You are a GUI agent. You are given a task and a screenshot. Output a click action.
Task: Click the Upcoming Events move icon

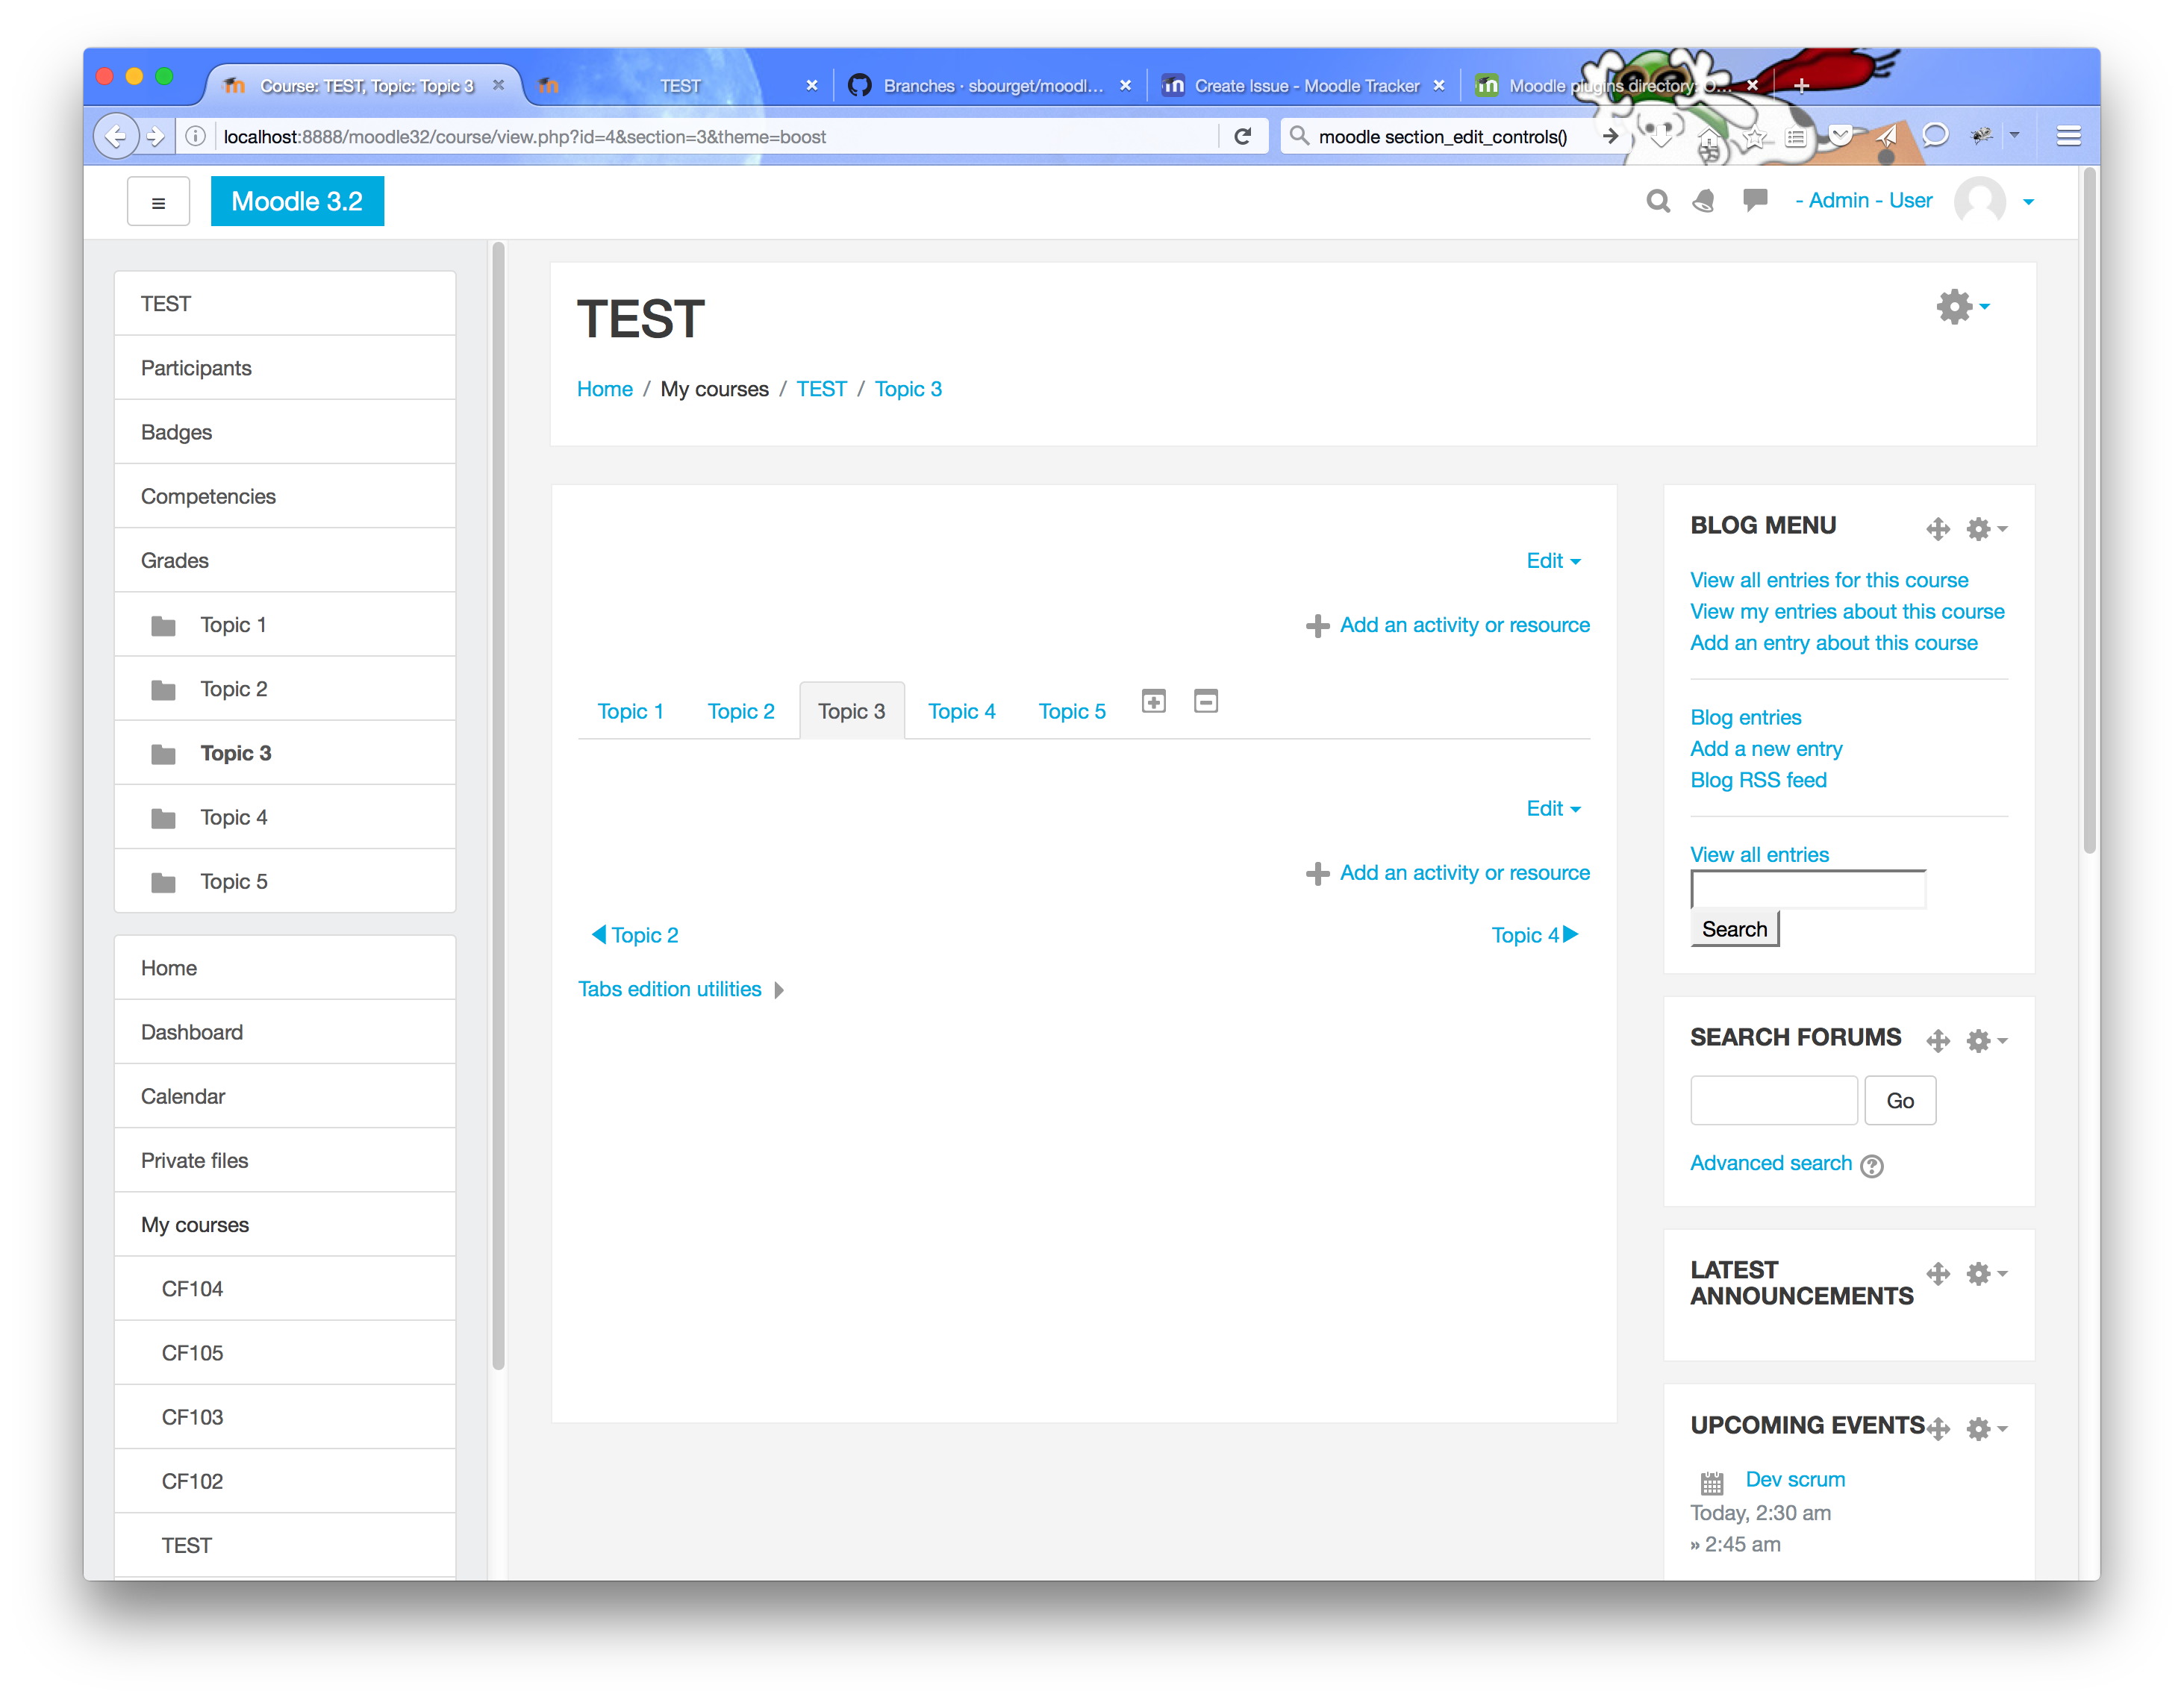[x=1938, y=1428]
